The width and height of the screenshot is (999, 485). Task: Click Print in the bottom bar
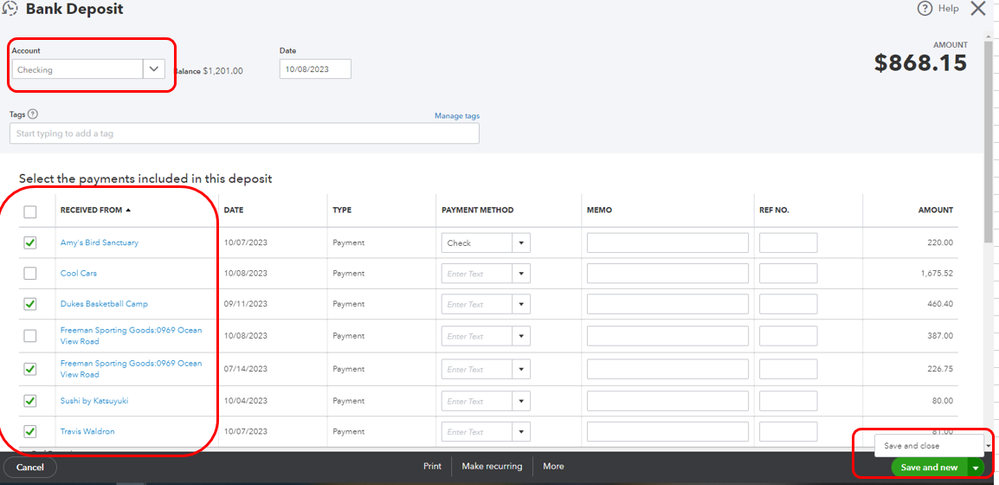[432, 467]
